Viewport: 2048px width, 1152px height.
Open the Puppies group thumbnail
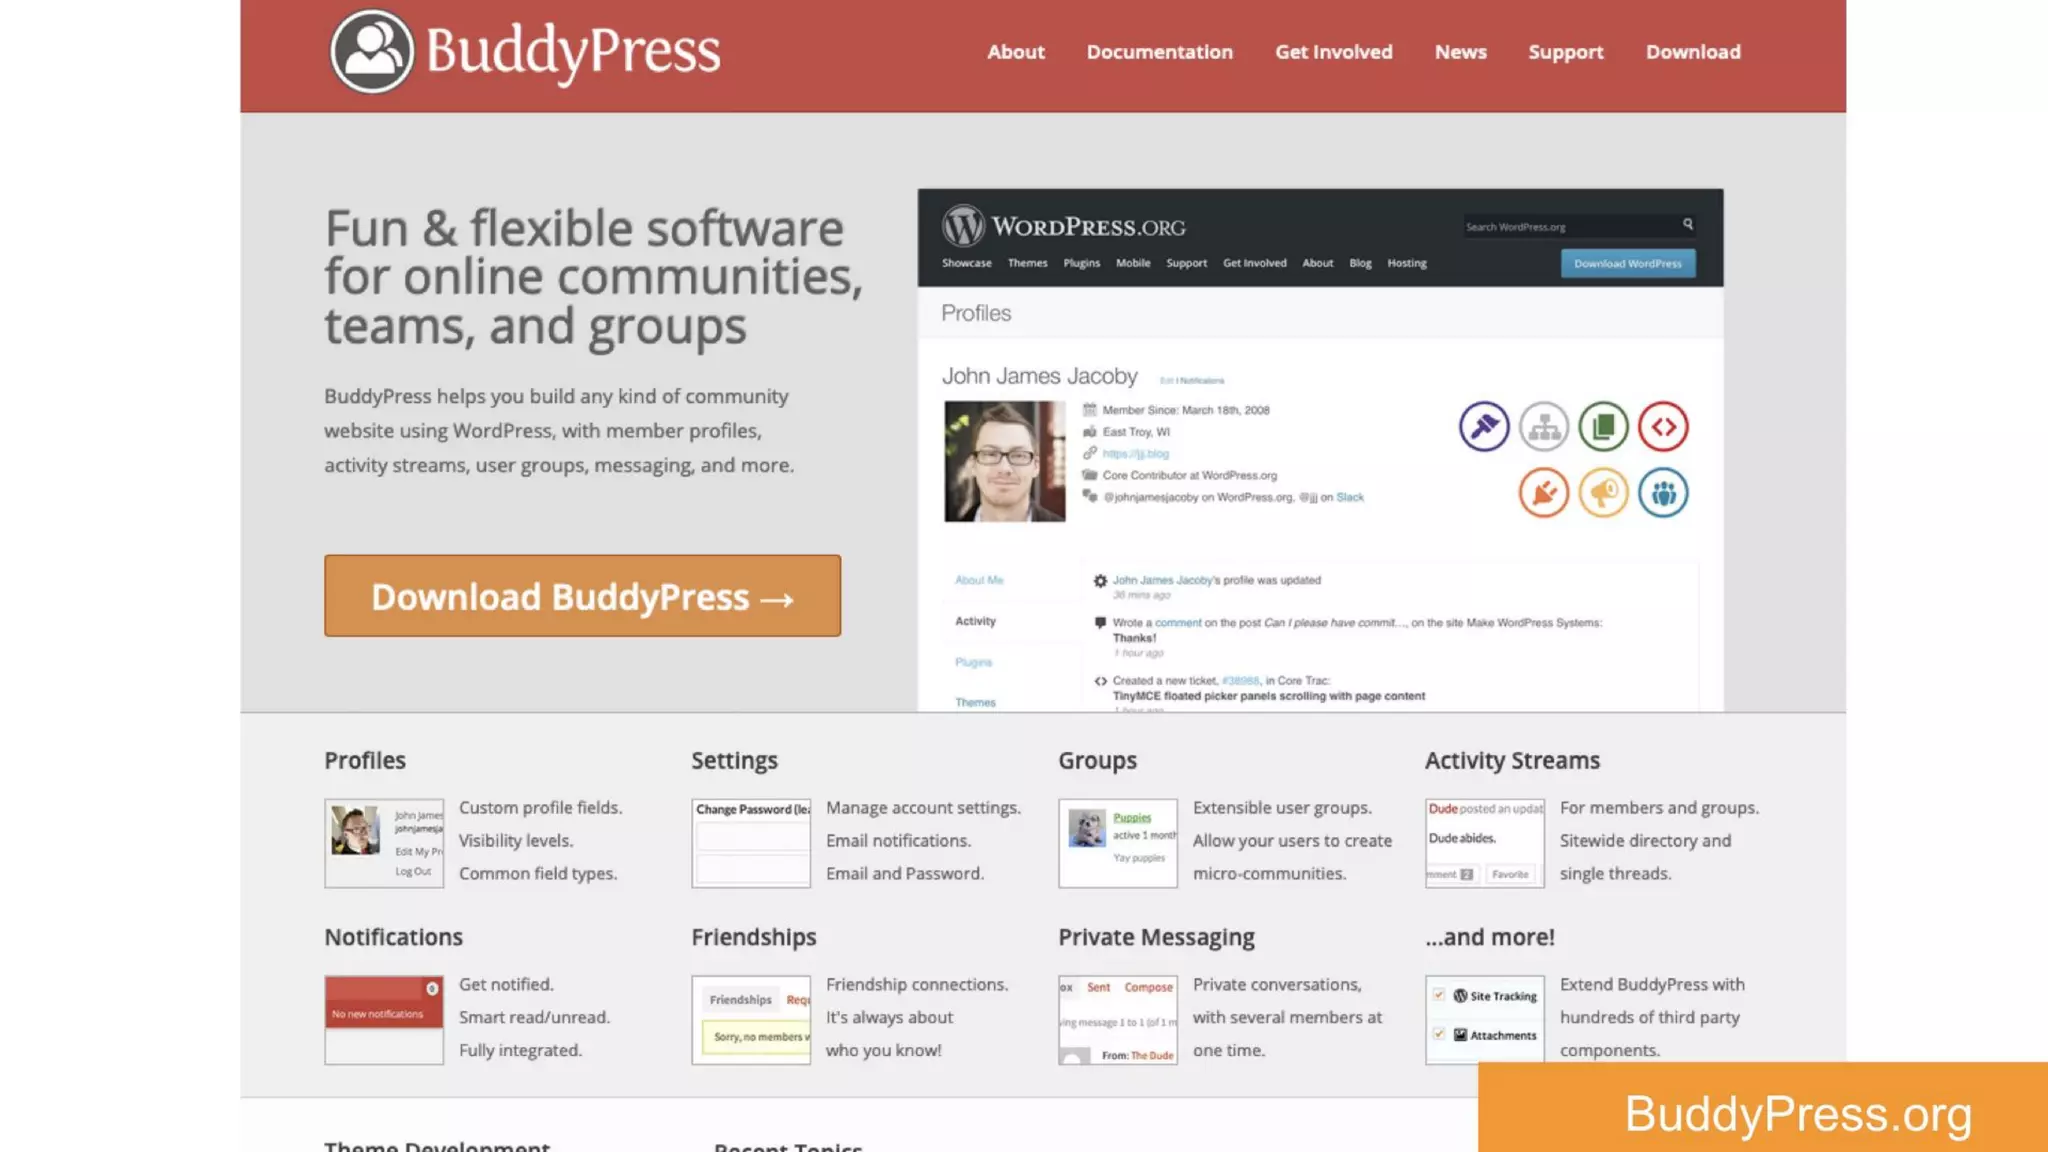(1087, 828)
